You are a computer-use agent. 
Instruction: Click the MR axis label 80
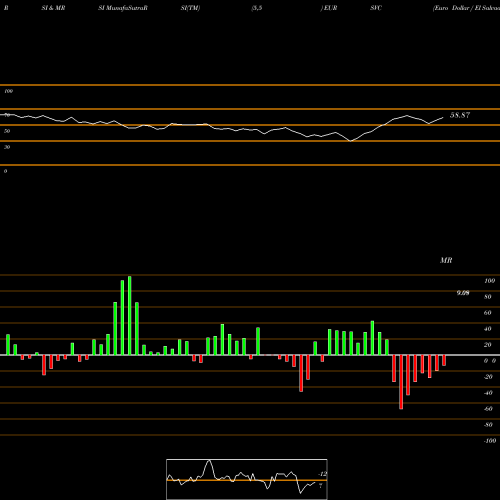click(488, 297)
